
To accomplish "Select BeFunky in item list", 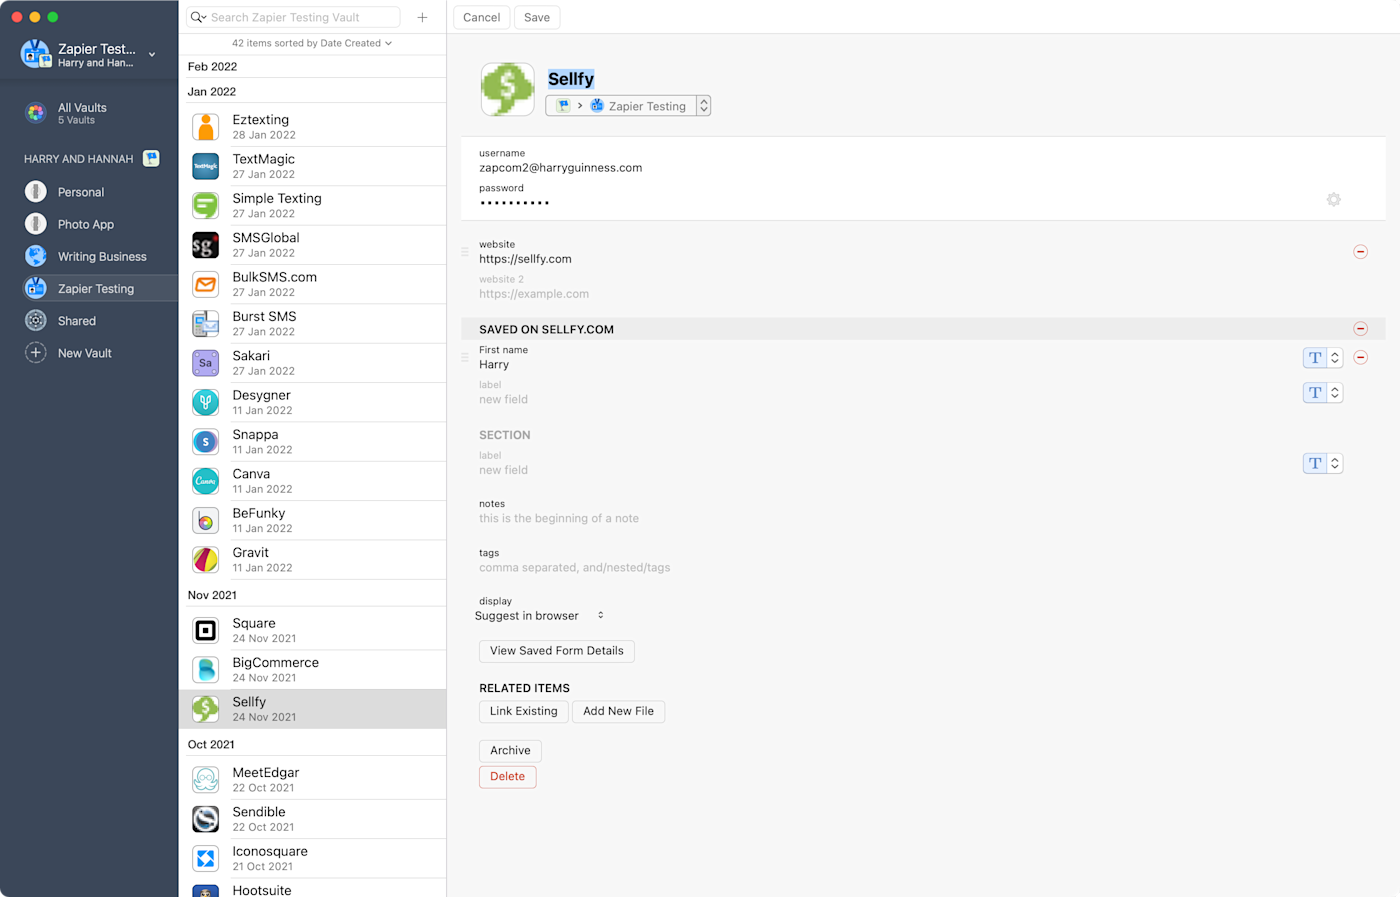I will click(x=312, y=520).
